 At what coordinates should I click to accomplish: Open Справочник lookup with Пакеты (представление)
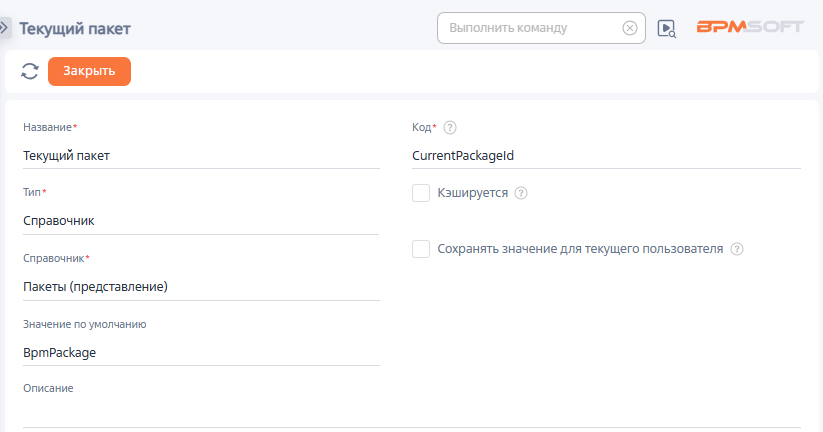click(x=200, y=286)
